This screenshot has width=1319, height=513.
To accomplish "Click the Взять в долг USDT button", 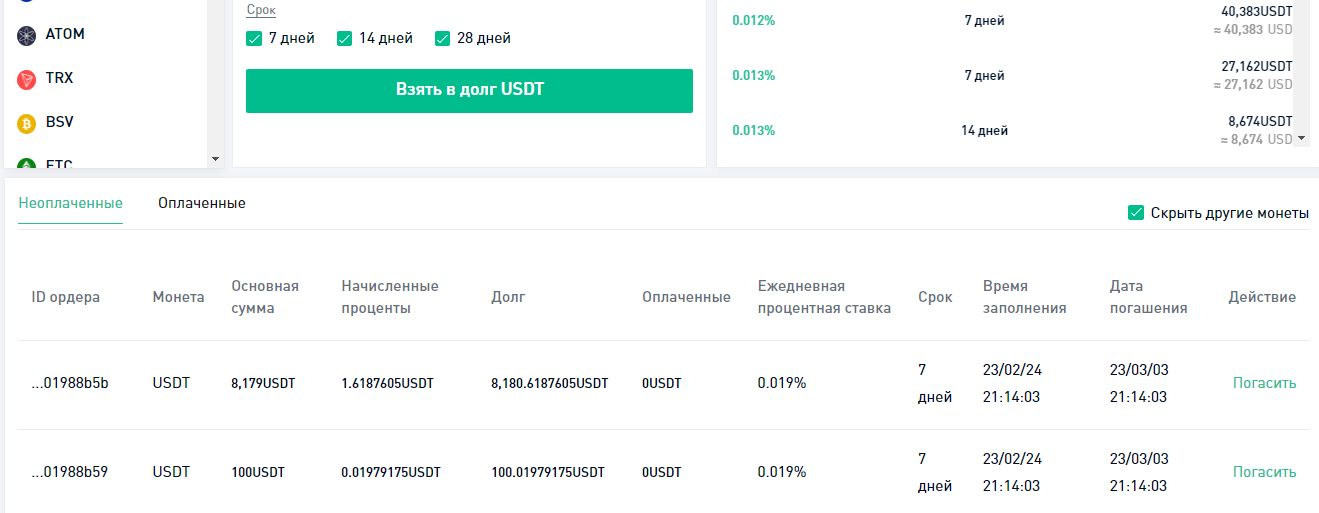I will (x=469, y=91).
